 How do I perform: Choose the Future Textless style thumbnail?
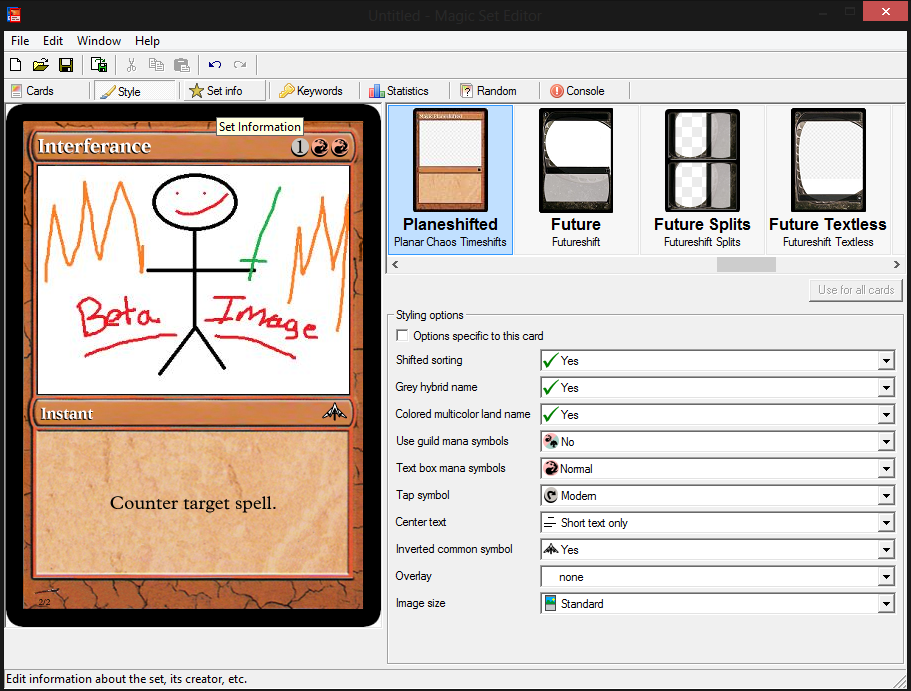point(828,180)
